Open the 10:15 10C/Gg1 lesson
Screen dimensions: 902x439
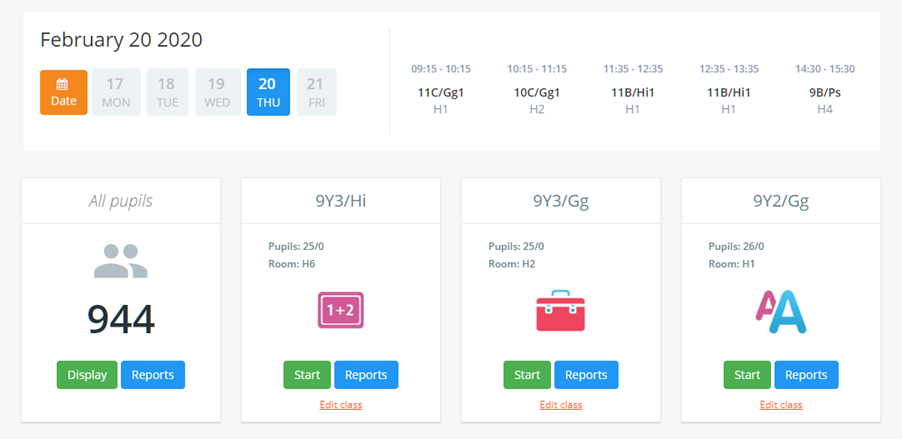tap(537, 89)
